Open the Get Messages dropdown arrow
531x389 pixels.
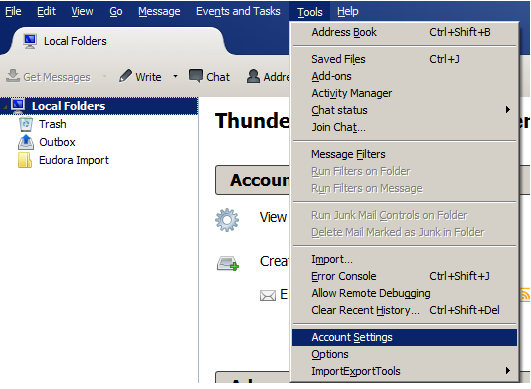tap(104, 77)
